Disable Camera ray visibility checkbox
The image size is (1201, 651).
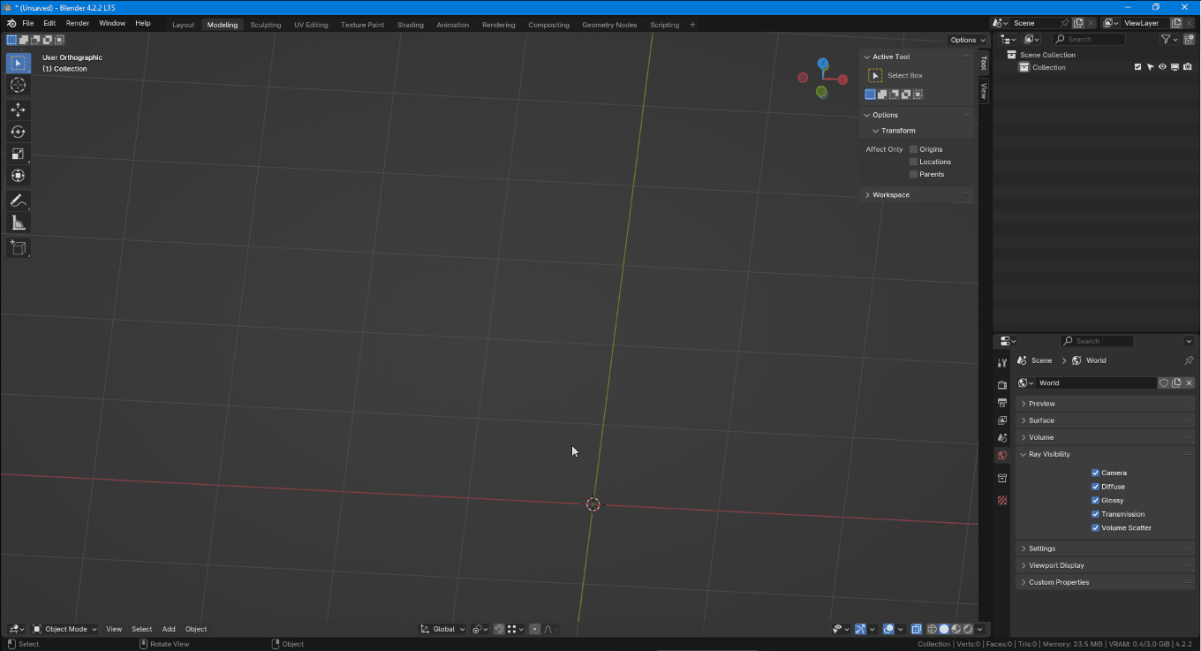click(1096, 473)
